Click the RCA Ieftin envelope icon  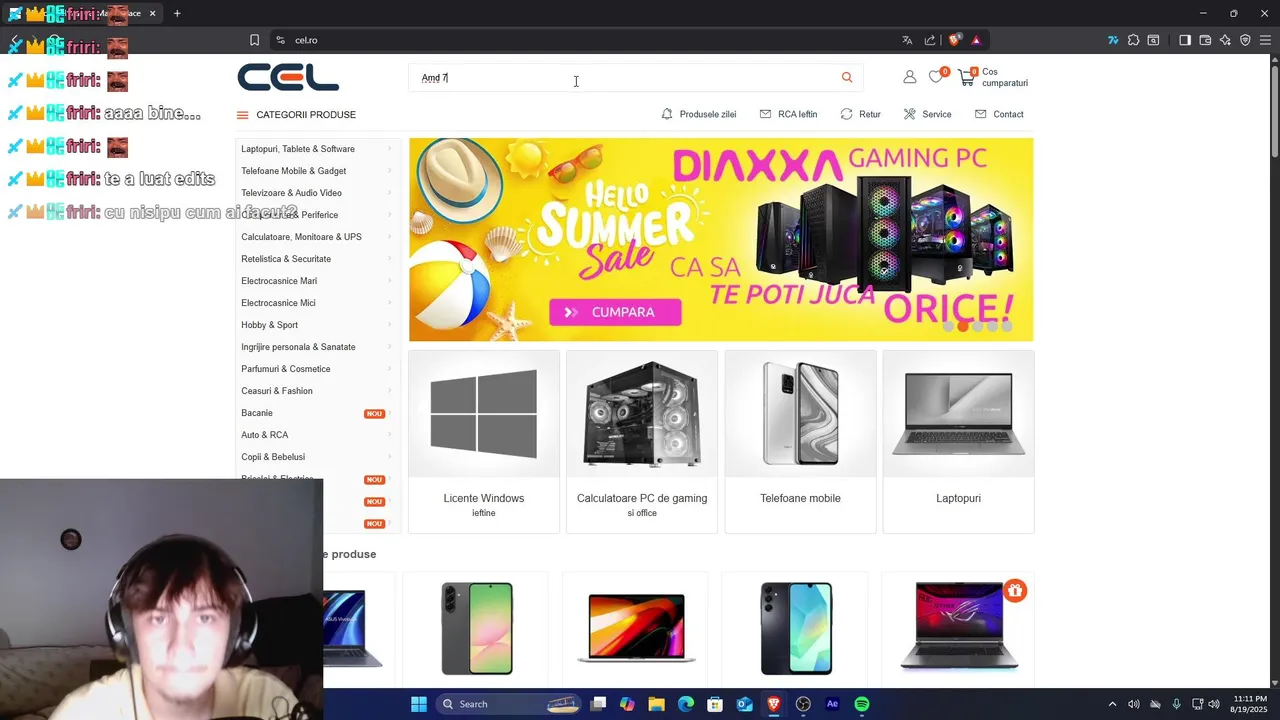765,114
